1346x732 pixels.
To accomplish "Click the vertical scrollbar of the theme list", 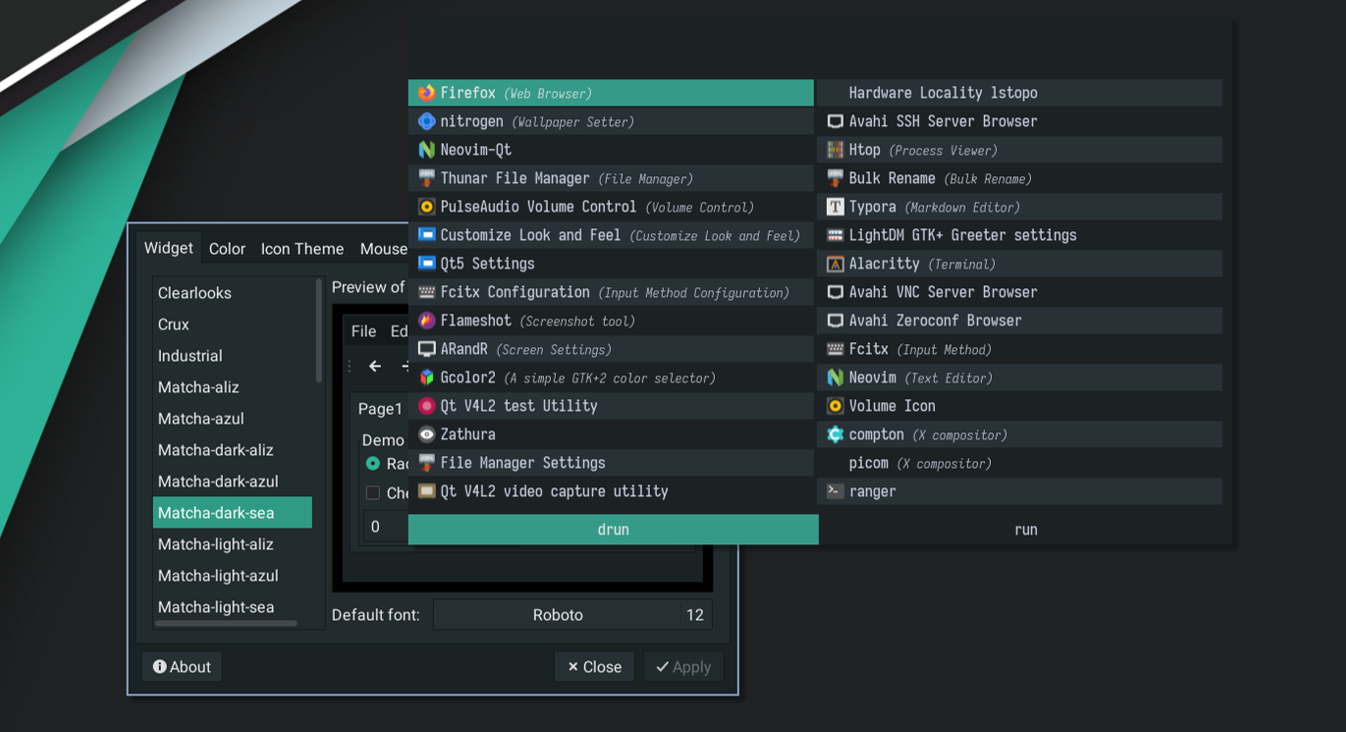I will 319,330.
